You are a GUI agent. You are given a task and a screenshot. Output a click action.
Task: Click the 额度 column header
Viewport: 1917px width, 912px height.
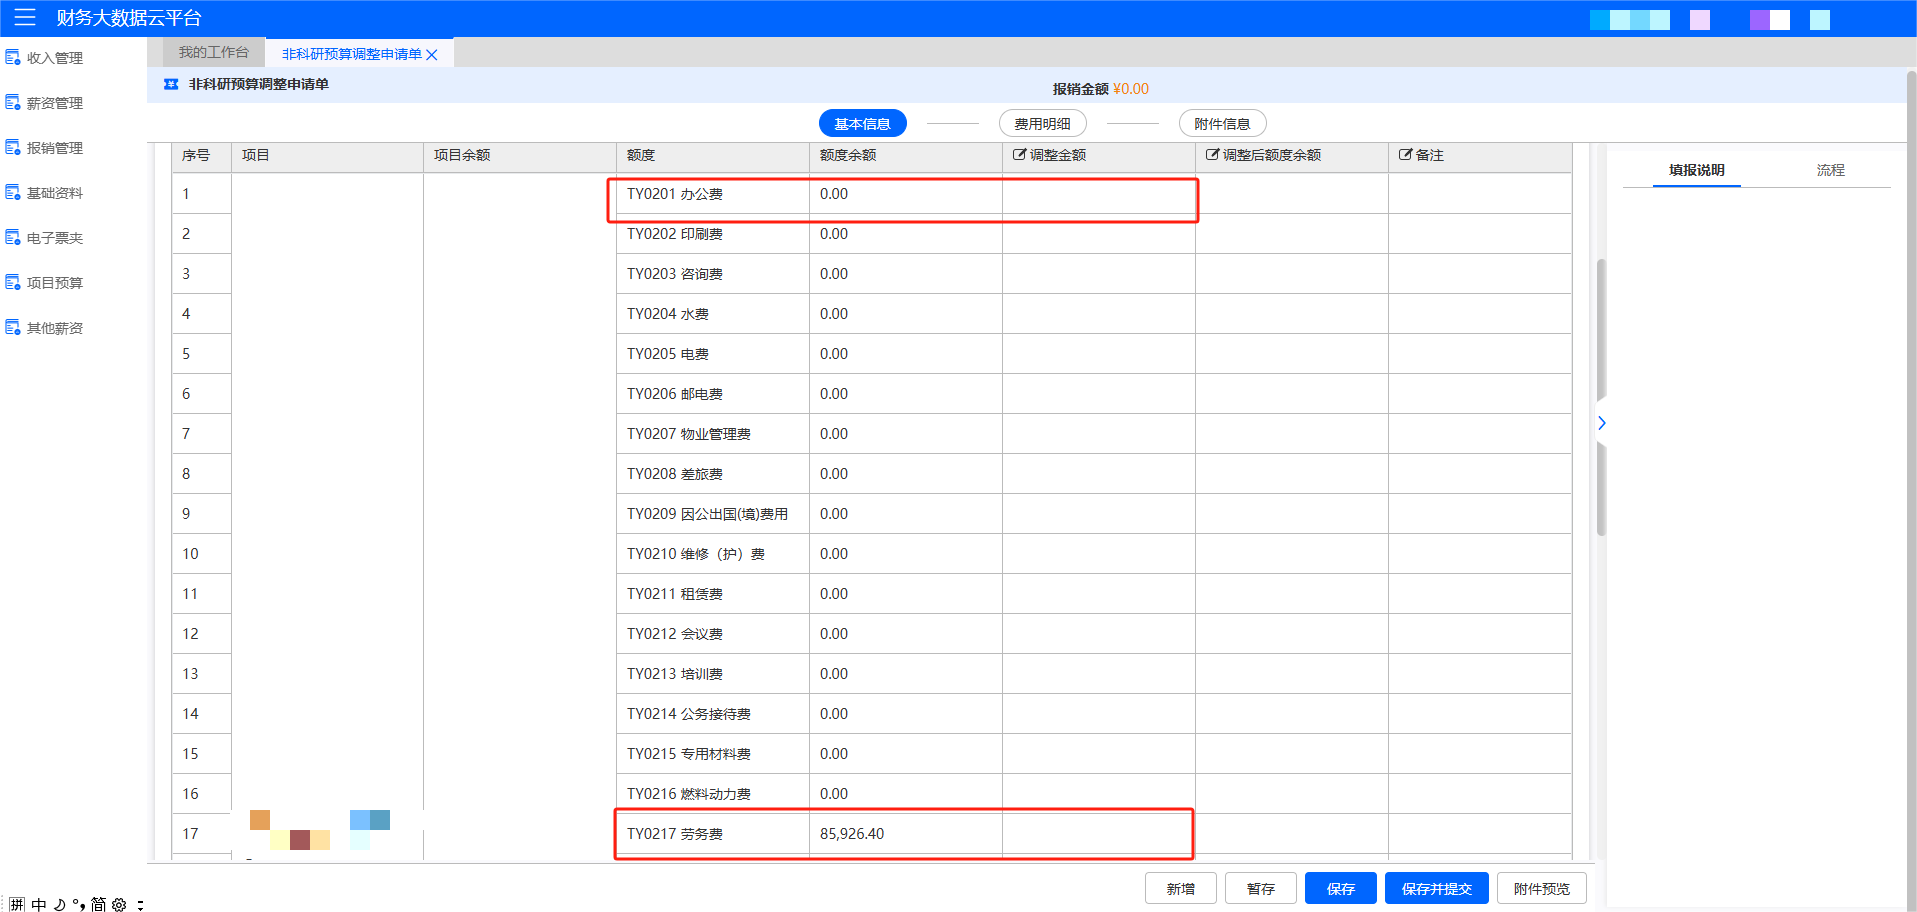point(712,155)
